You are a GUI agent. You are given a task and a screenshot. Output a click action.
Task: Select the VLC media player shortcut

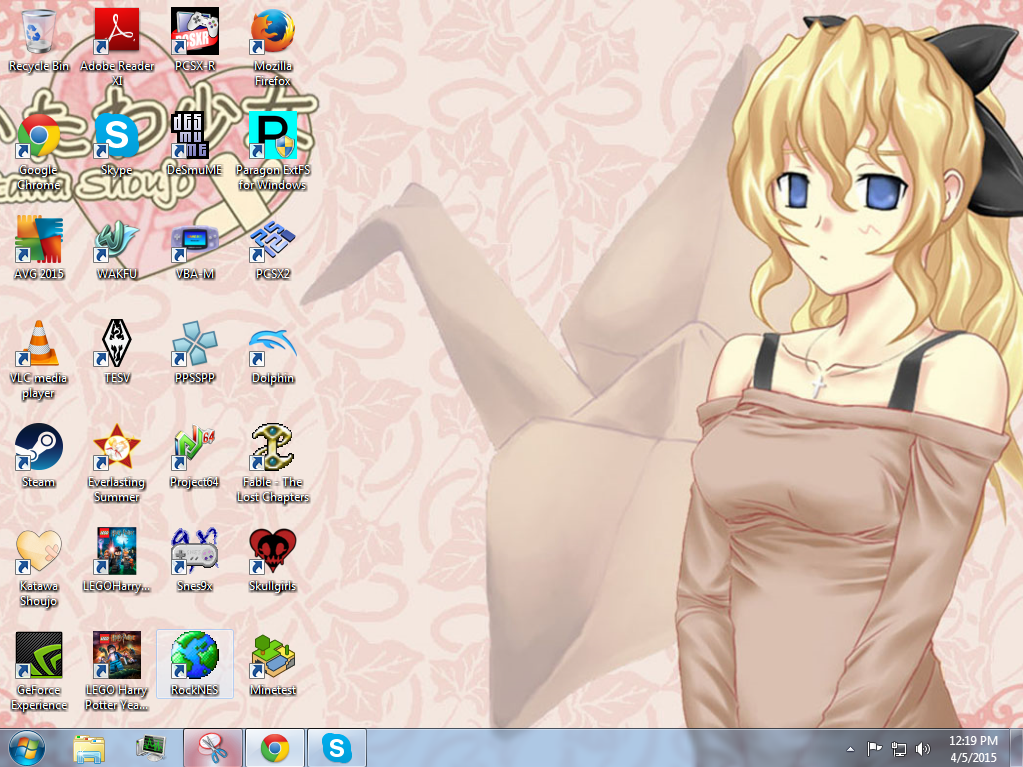click(38, 359)
